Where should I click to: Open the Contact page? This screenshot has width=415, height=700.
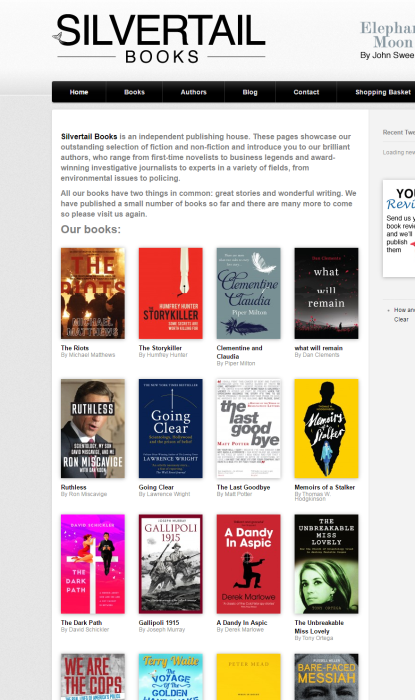click(x=306, y=92)
